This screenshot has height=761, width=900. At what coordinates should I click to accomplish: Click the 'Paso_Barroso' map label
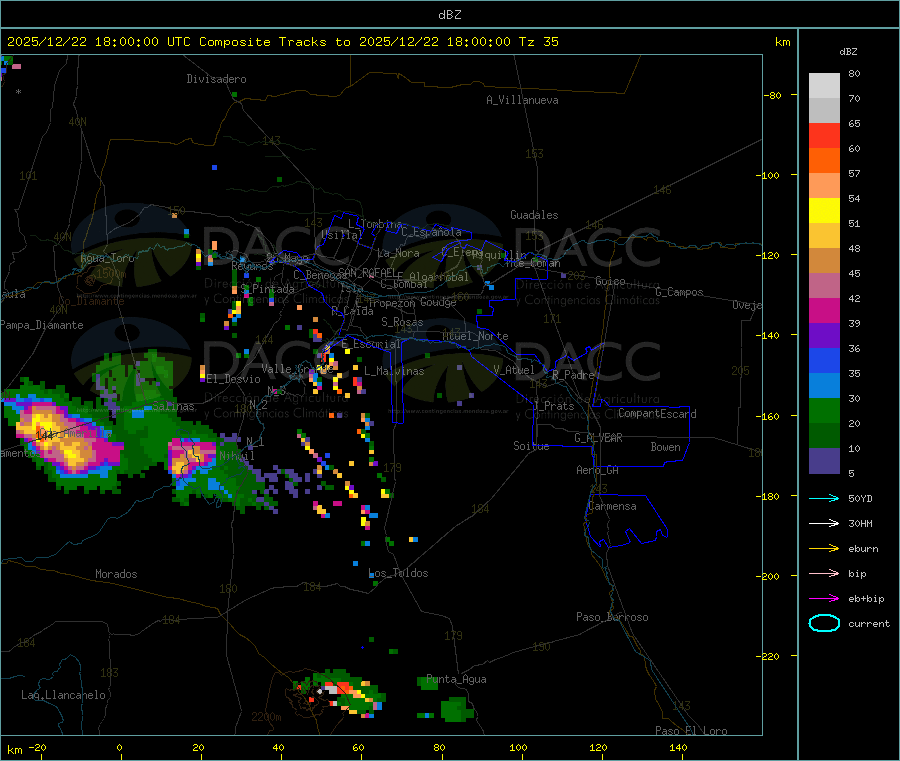pyautogui.click(x=612, y=617)
